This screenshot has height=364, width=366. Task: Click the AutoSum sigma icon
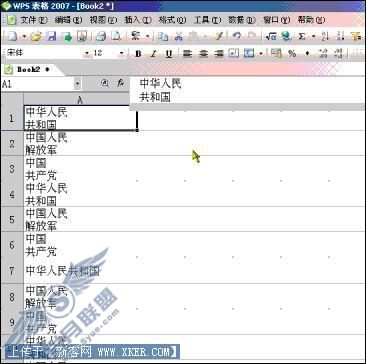coord(302,36)
